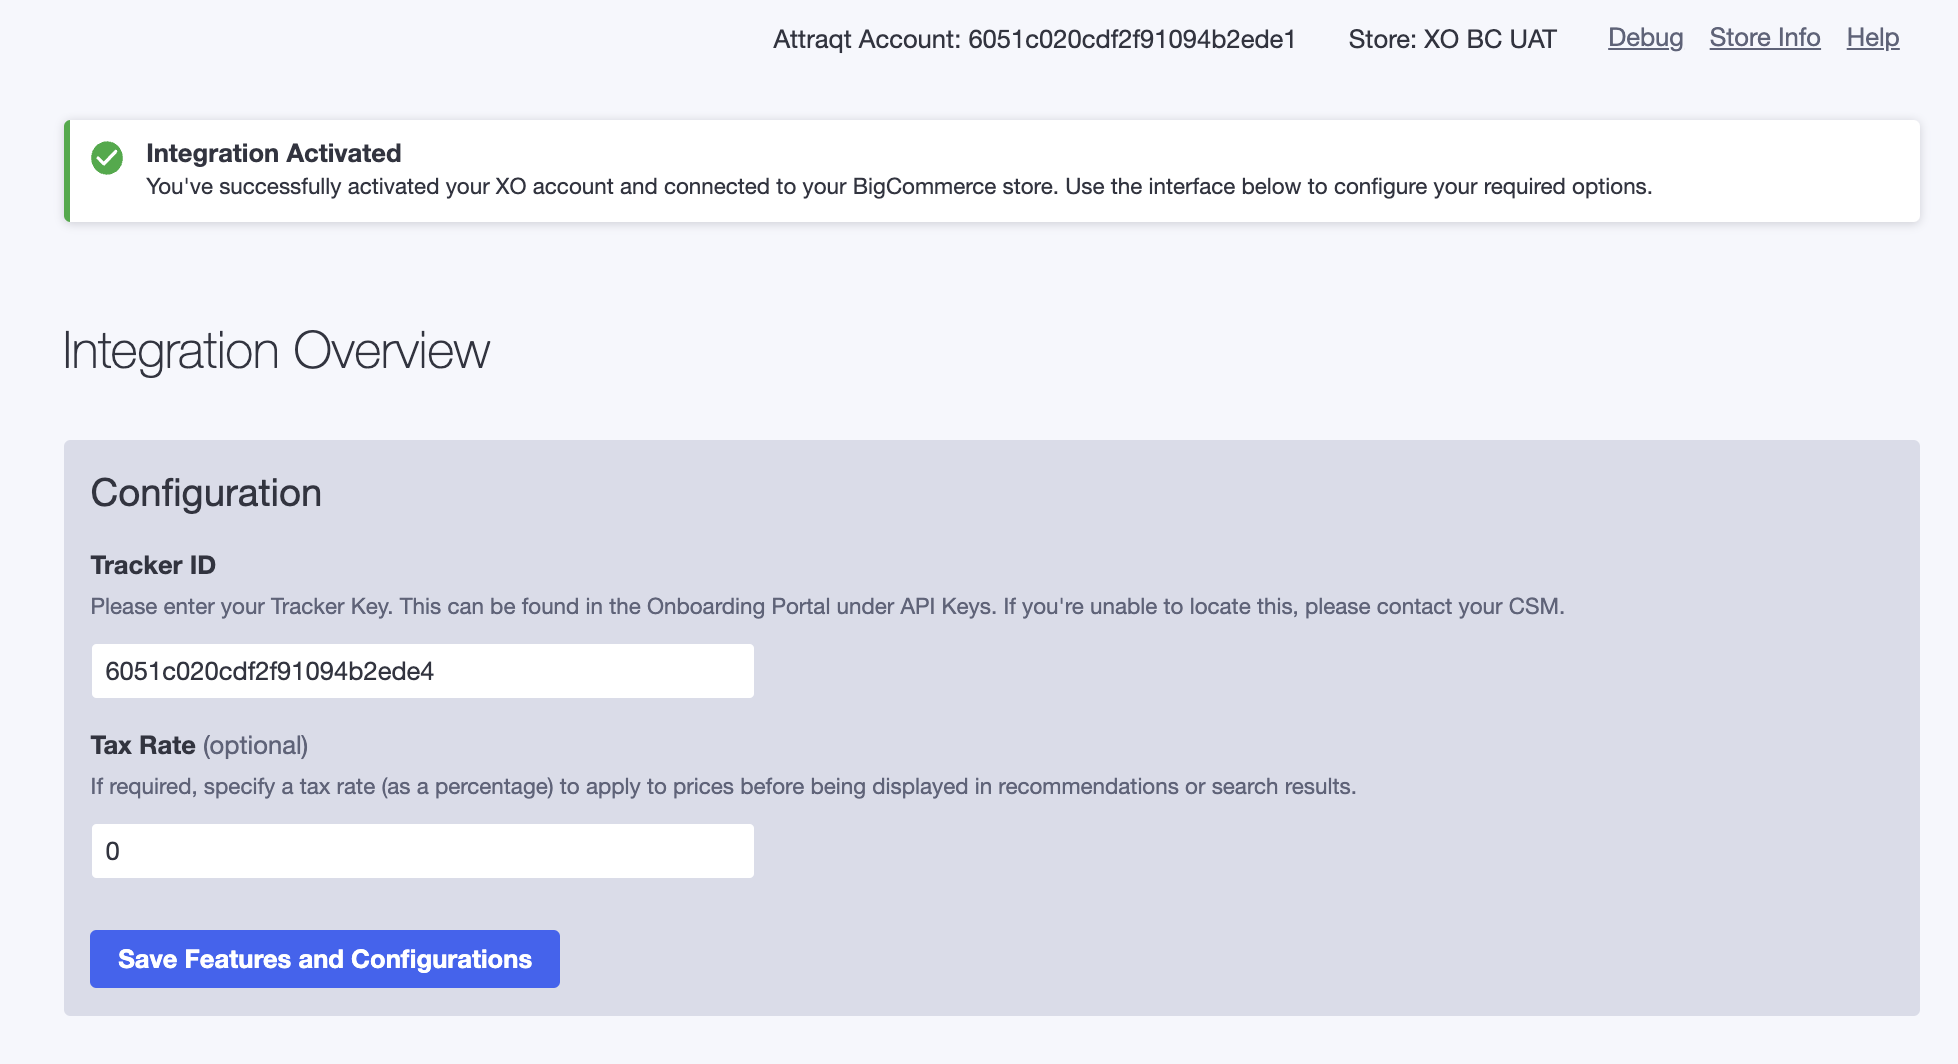Click the Integration Overview page title
Screen dimensions: 1958x1064
[276, 351]
